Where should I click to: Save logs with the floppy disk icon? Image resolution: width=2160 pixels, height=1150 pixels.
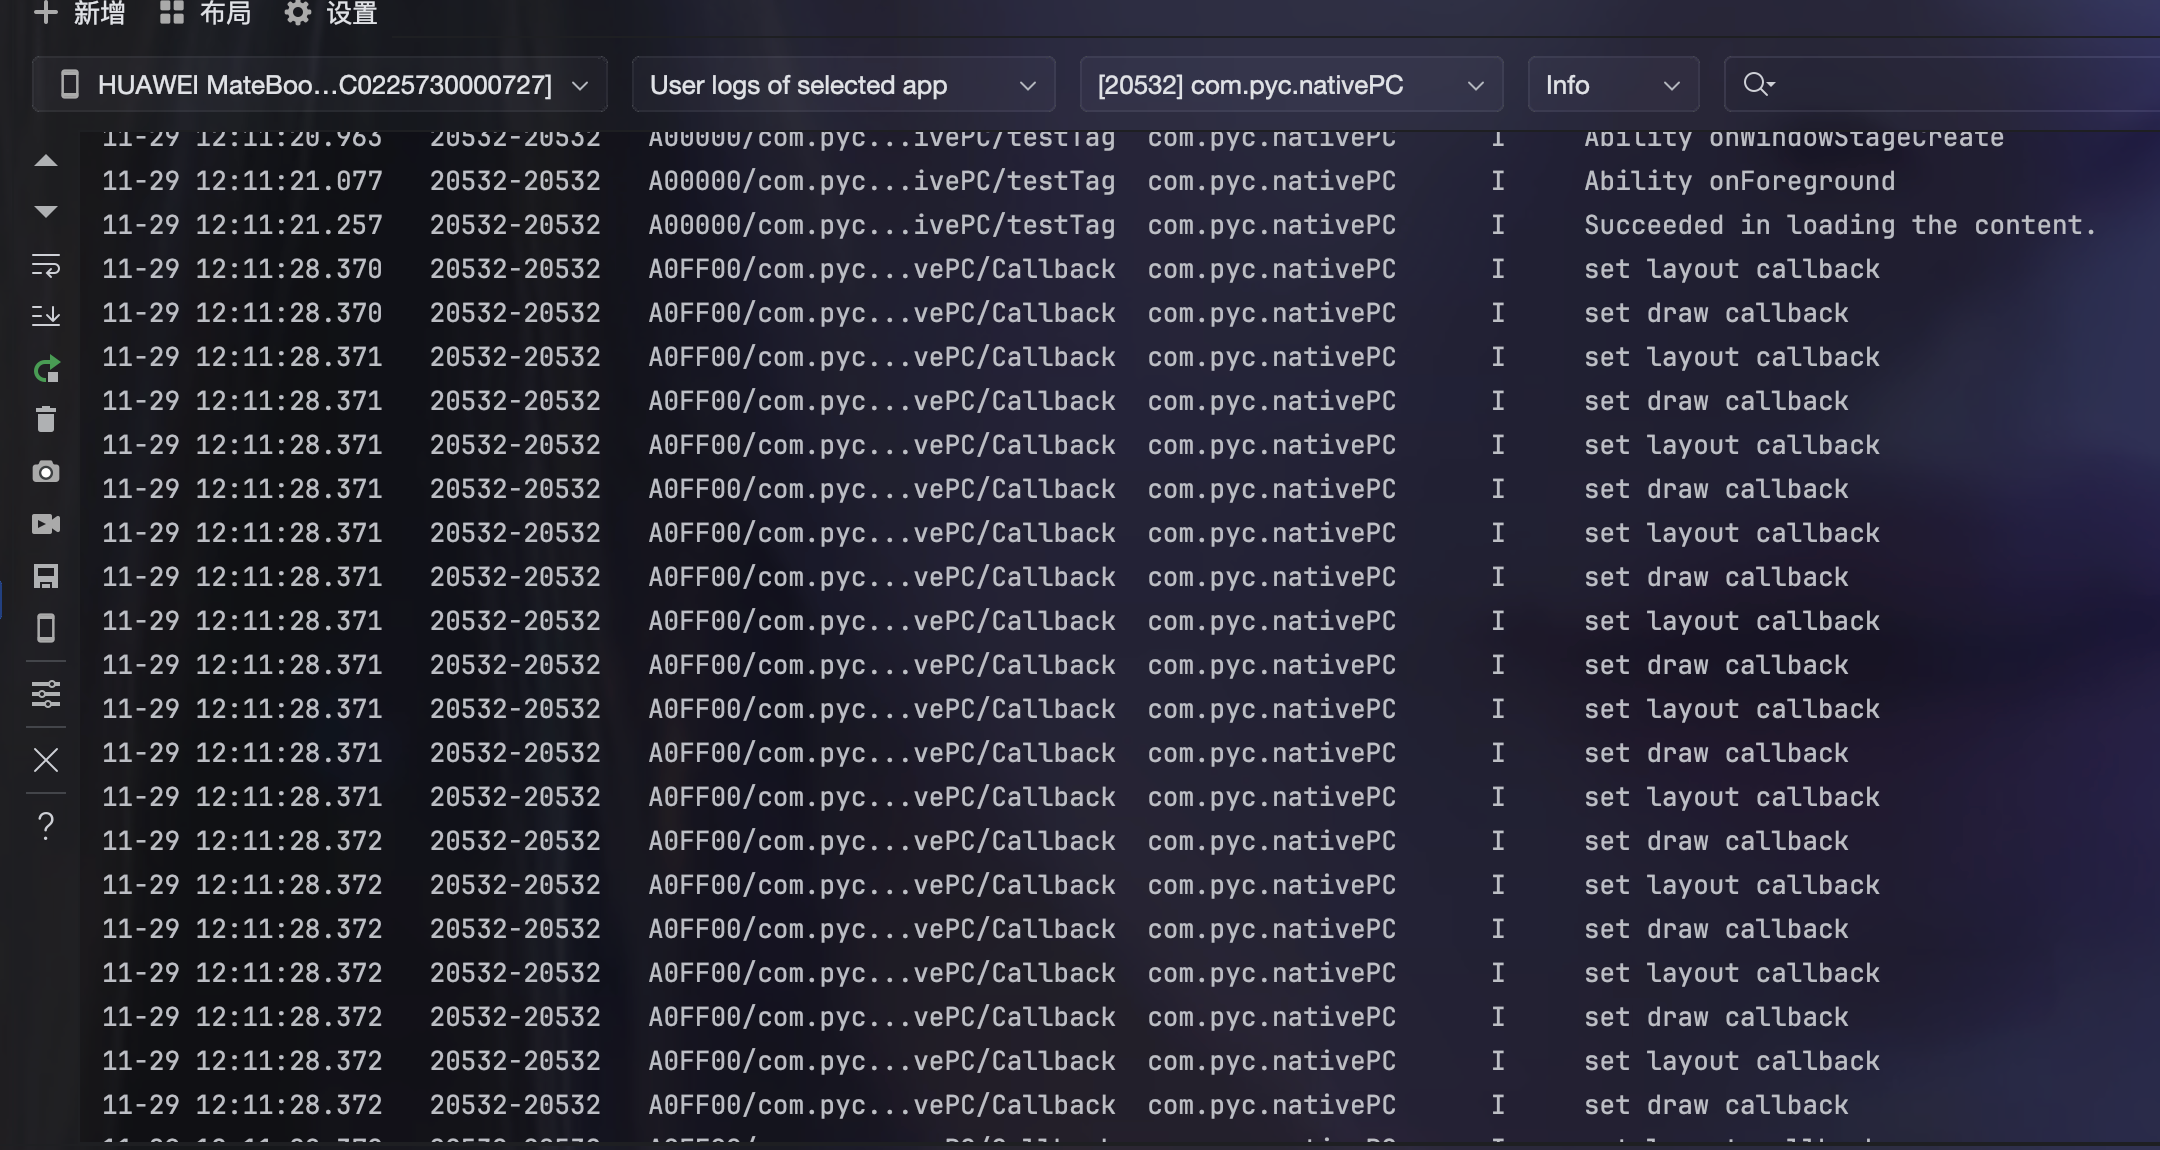pos(46,576)
